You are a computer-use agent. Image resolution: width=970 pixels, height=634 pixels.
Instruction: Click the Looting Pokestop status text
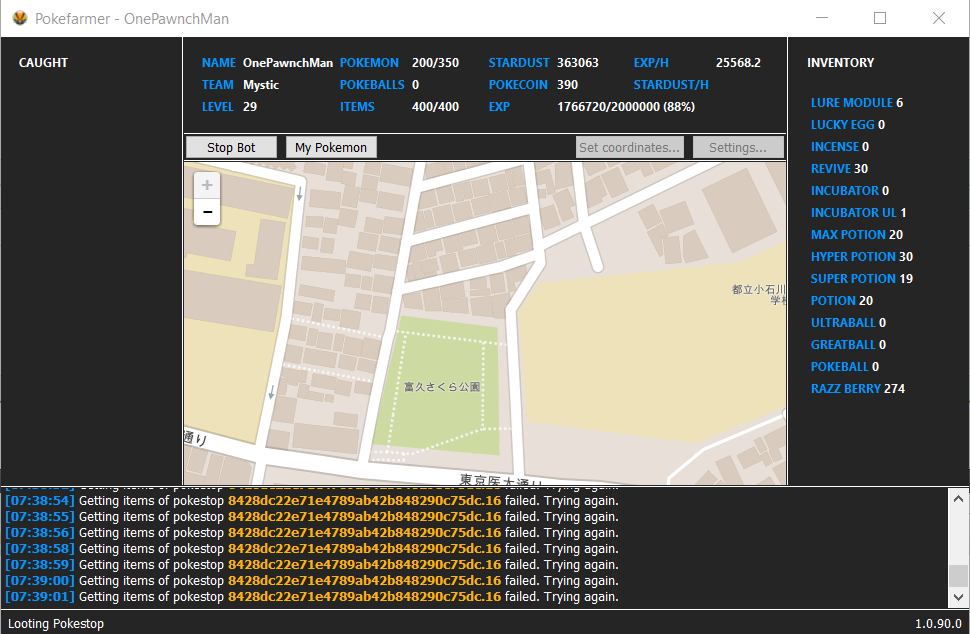click(56, 623)
